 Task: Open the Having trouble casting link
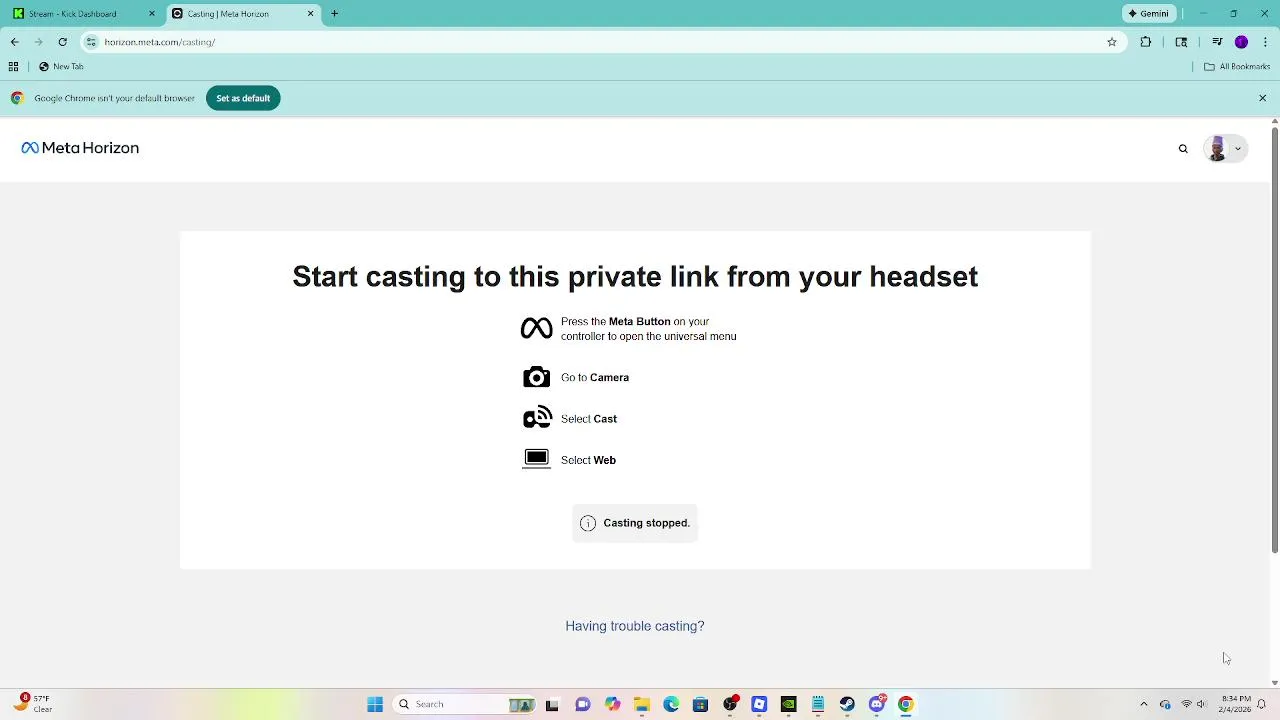coord(635,626)
